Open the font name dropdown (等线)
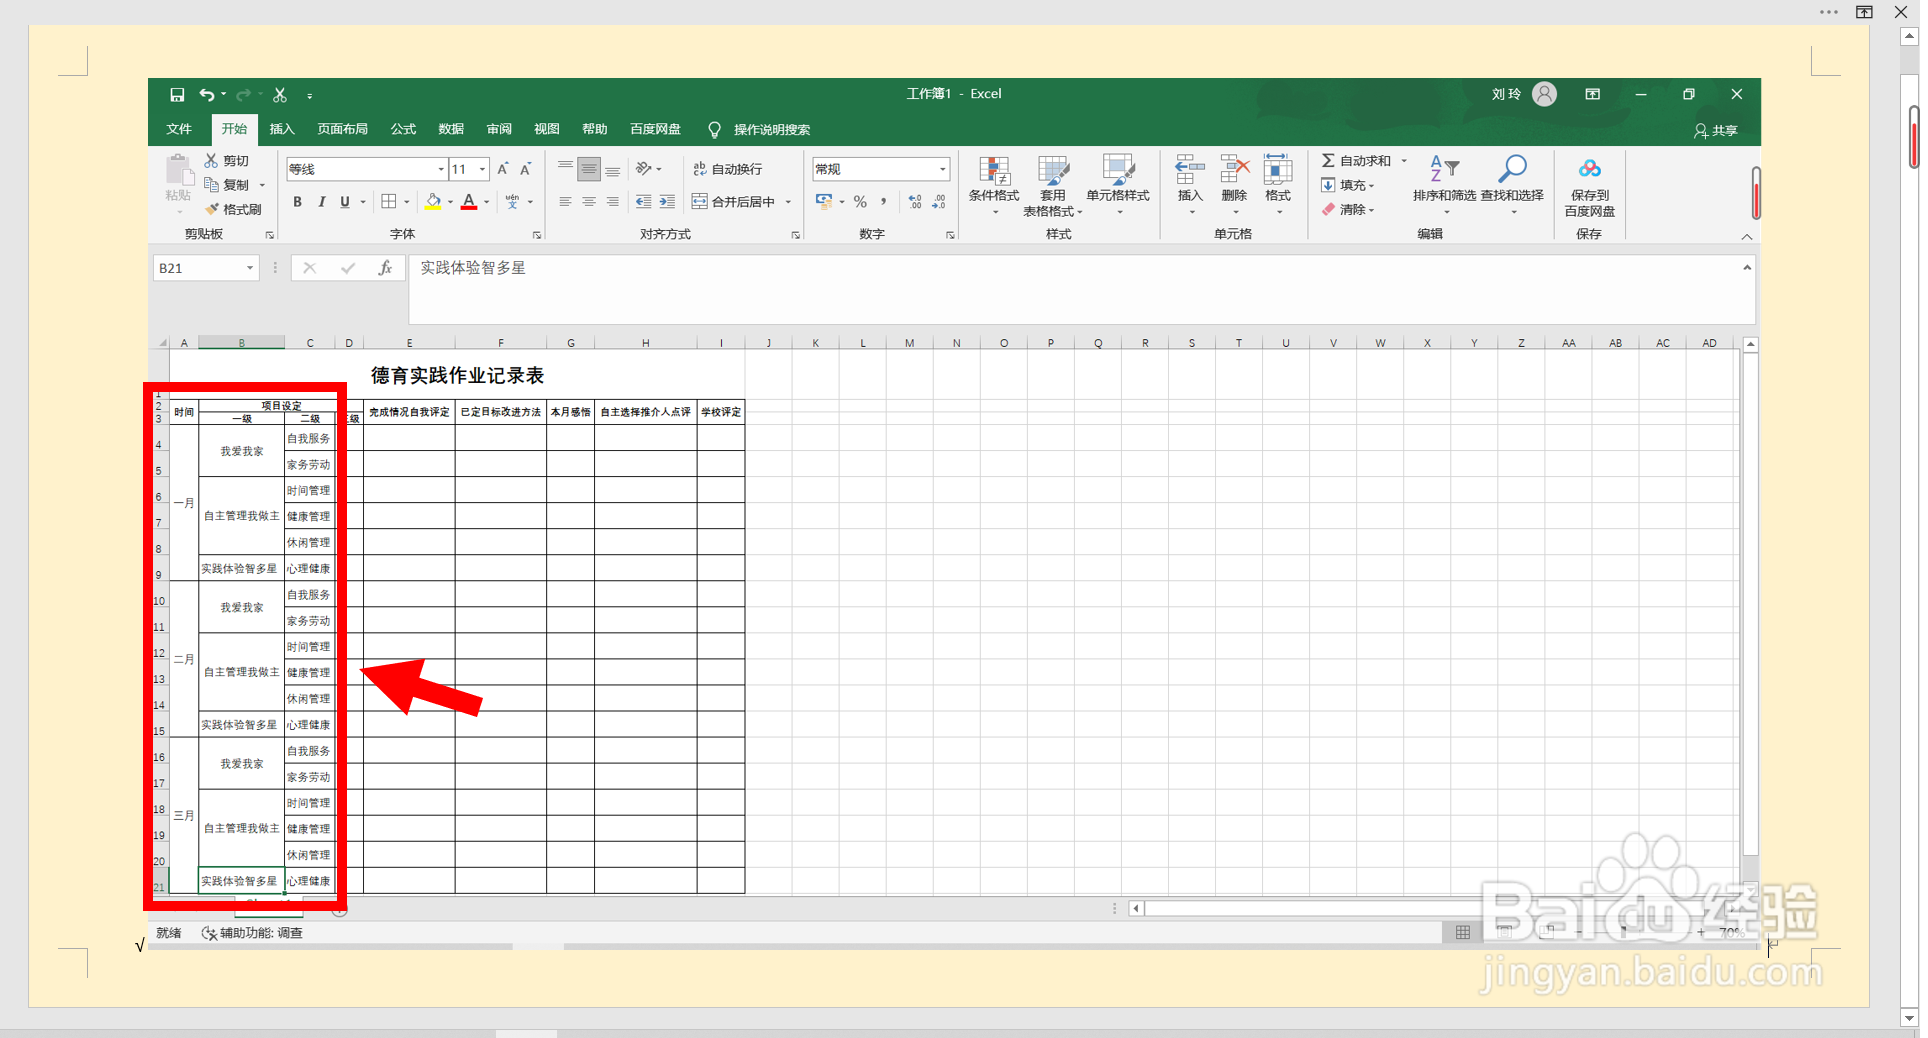The height and width of the screenshot is (1038, 1928). 441,169
